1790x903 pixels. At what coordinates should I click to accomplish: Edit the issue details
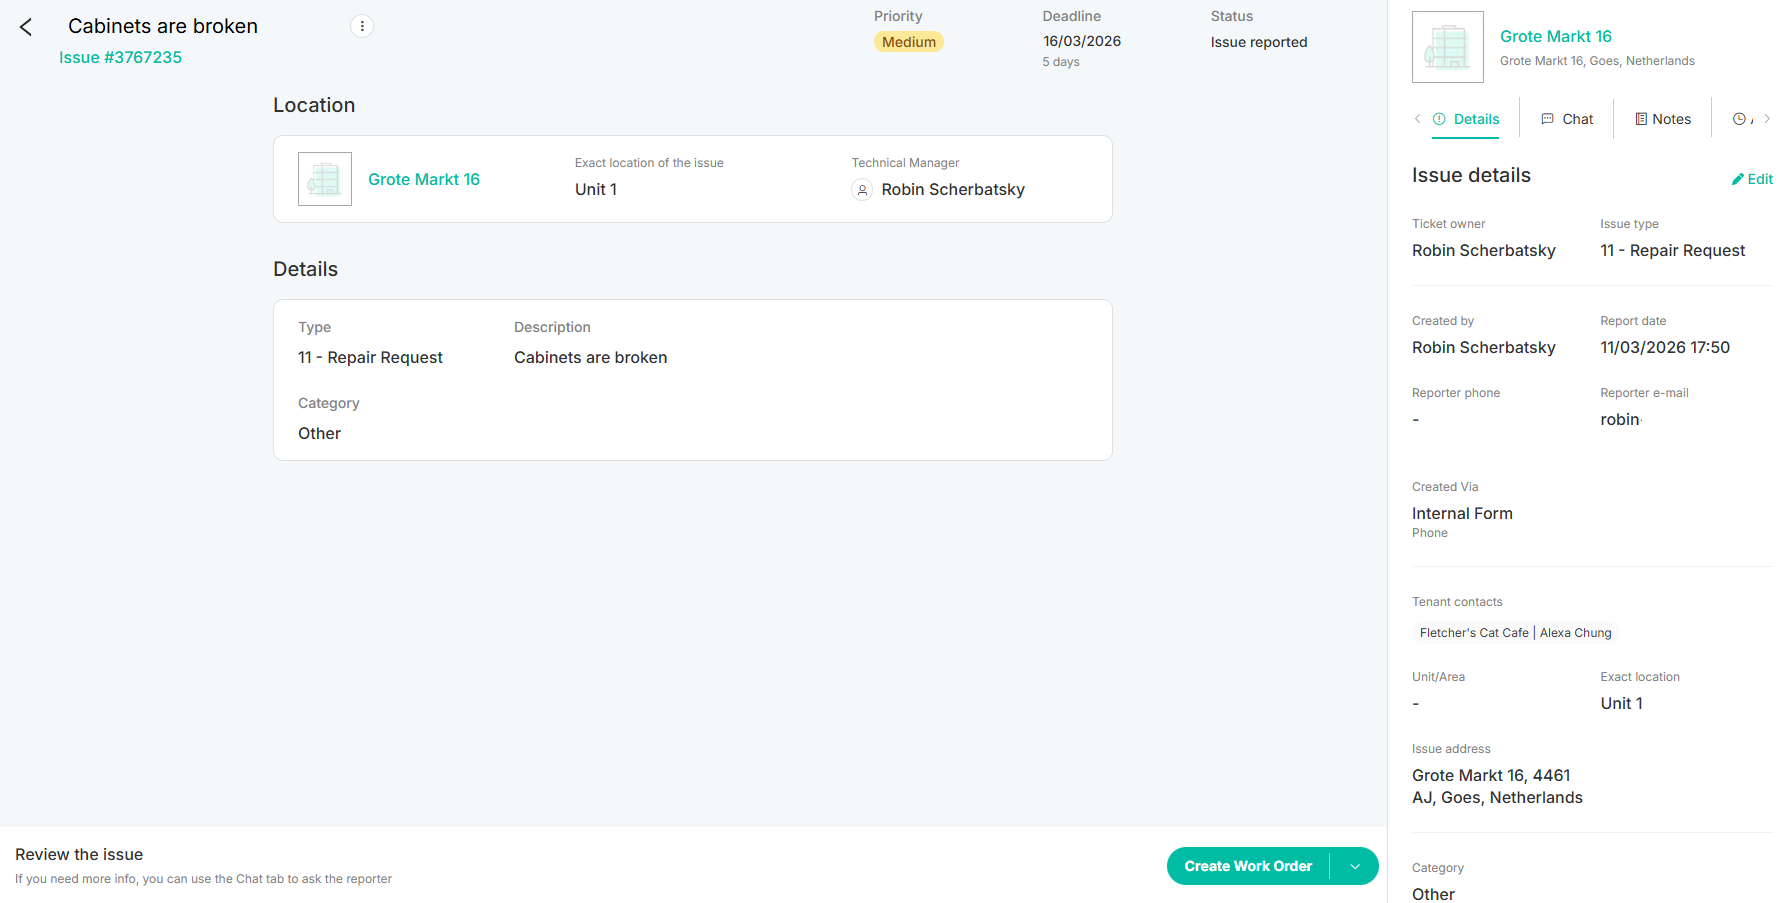pos(1752,179)
